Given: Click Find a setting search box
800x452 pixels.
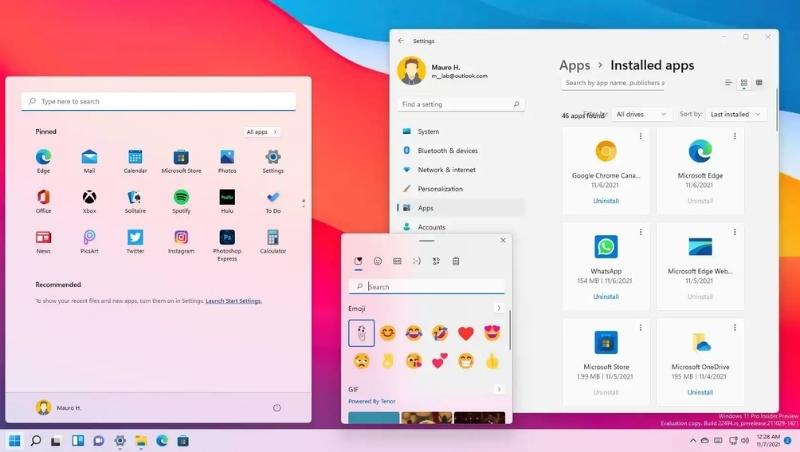Looking at the screenshot, I should tap(461, 104).
